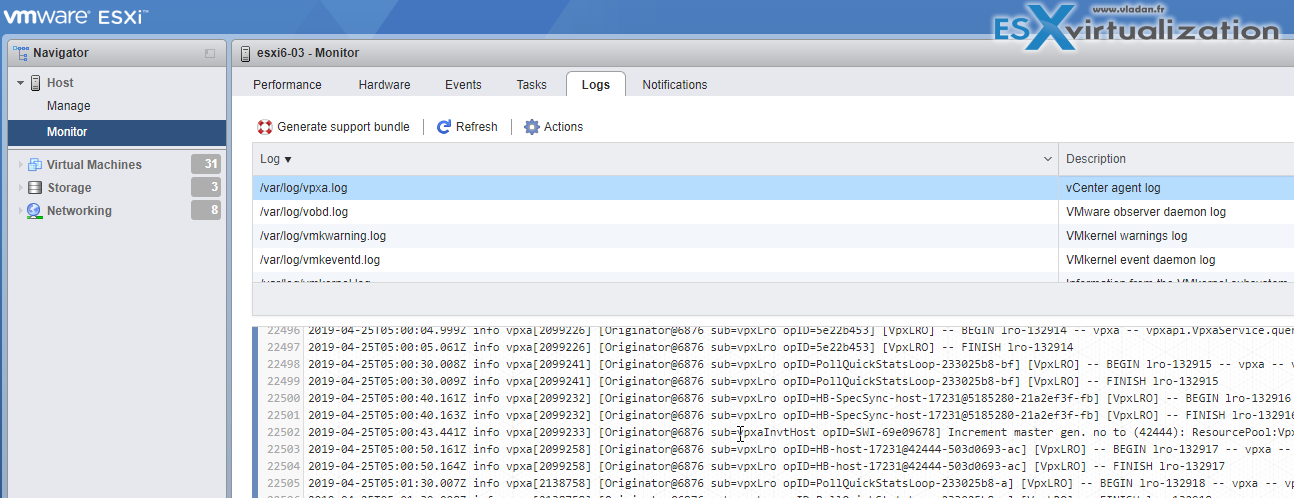Click the Actions gear icon
1294x498 pixels.
click(532, 127)
